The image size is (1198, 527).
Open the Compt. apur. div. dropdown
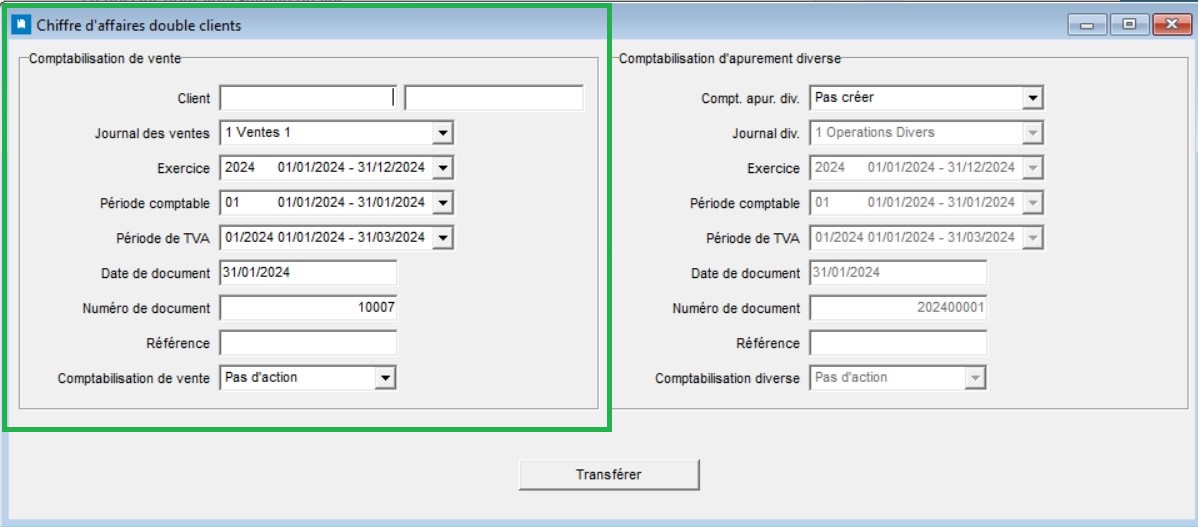tap(926, 98)
